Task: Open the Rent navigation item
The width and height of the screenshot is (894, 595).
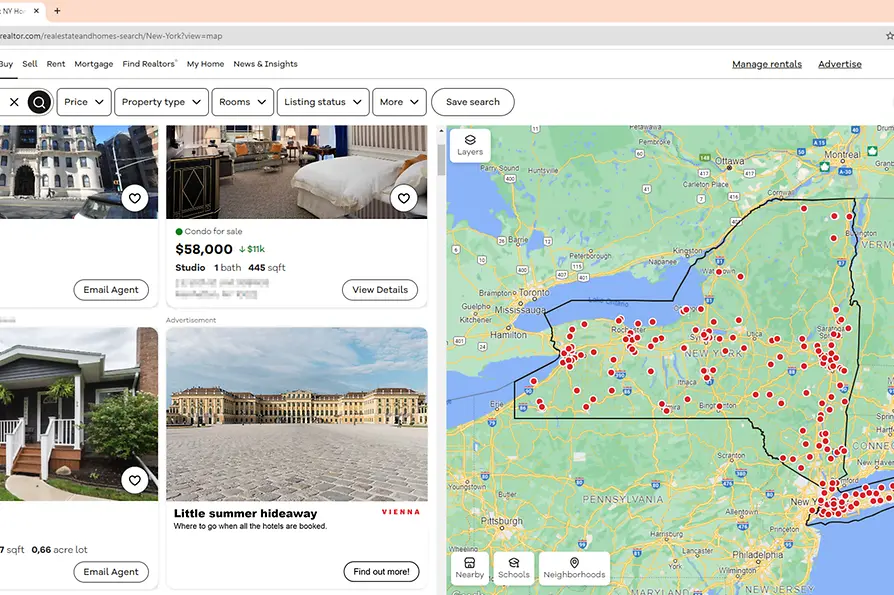Action: tap(56, 64)
